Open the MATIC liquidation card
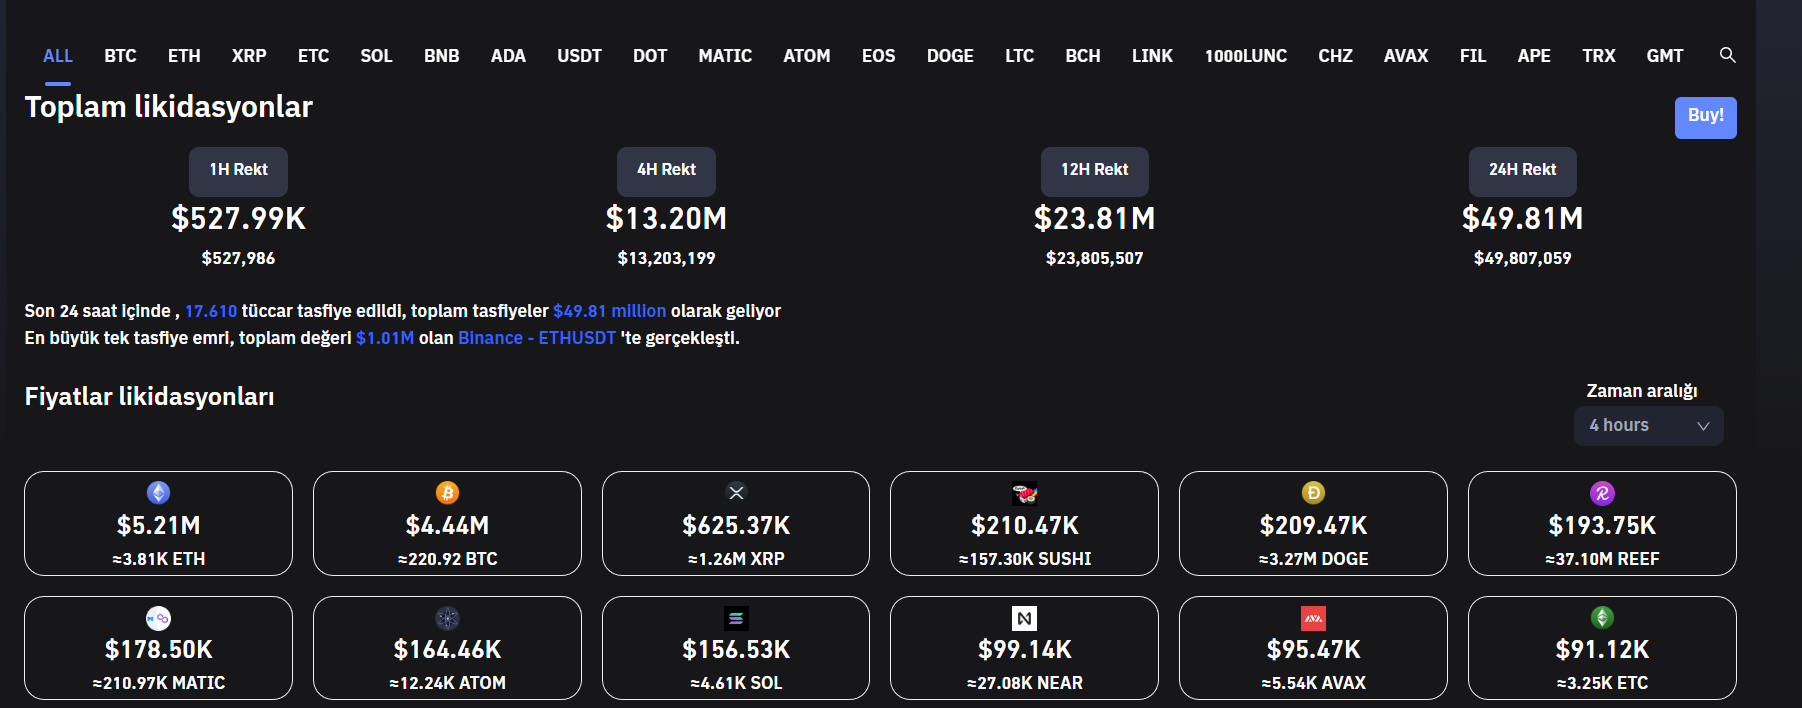The width and height of the screenshot is (1802, 708). (159, 648)
